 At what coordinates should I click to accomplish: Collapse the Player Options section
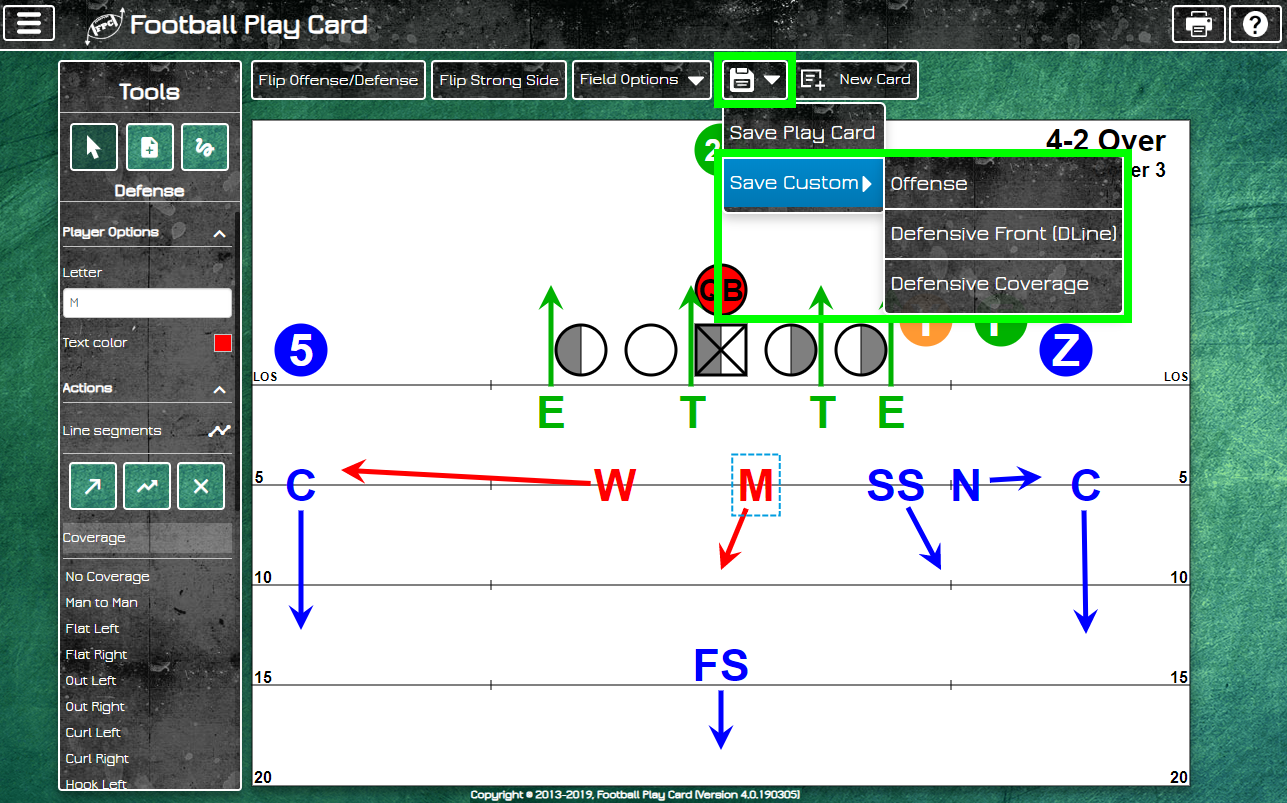click(x=219, y=233)
